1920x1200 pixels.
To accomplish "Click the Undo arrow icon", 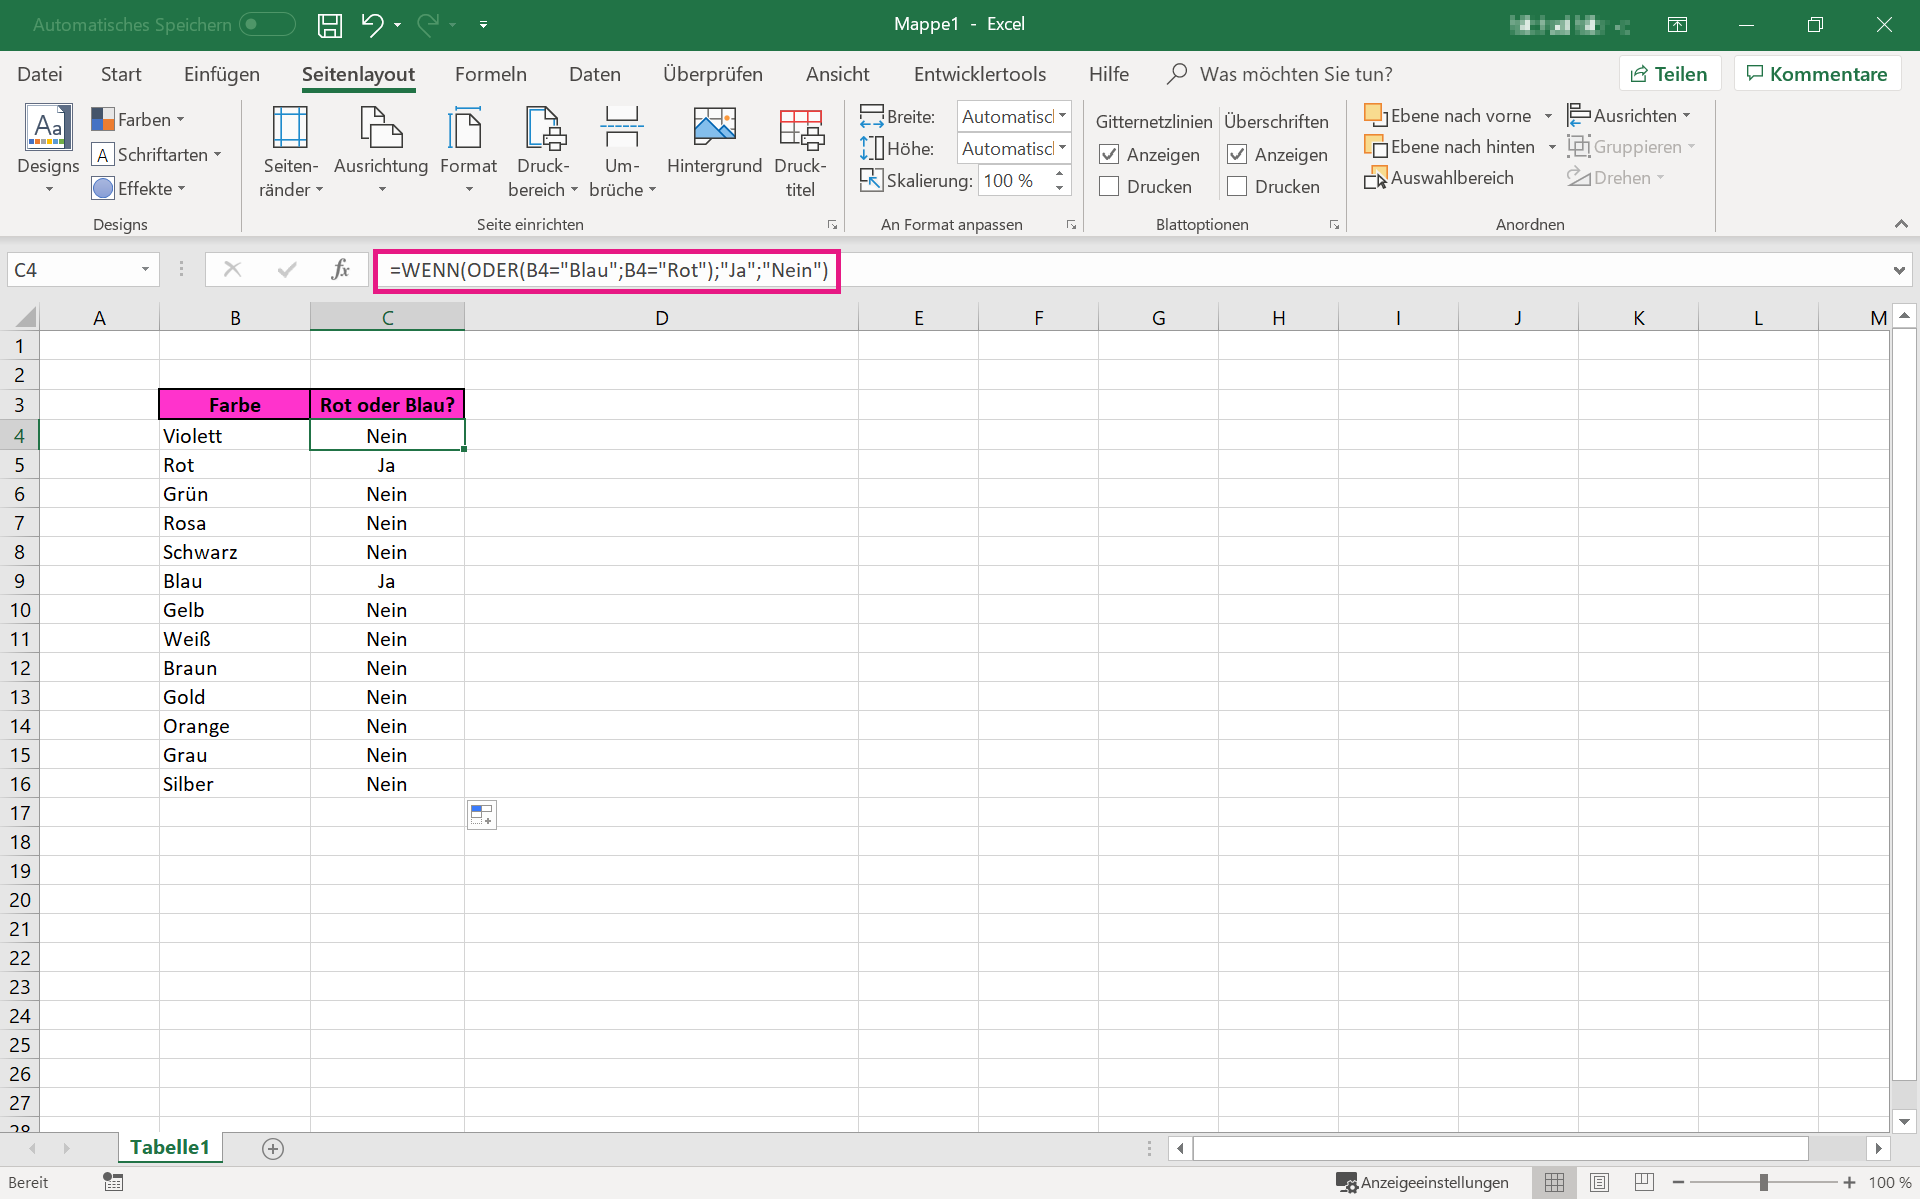I will click(x=372, y=25).
